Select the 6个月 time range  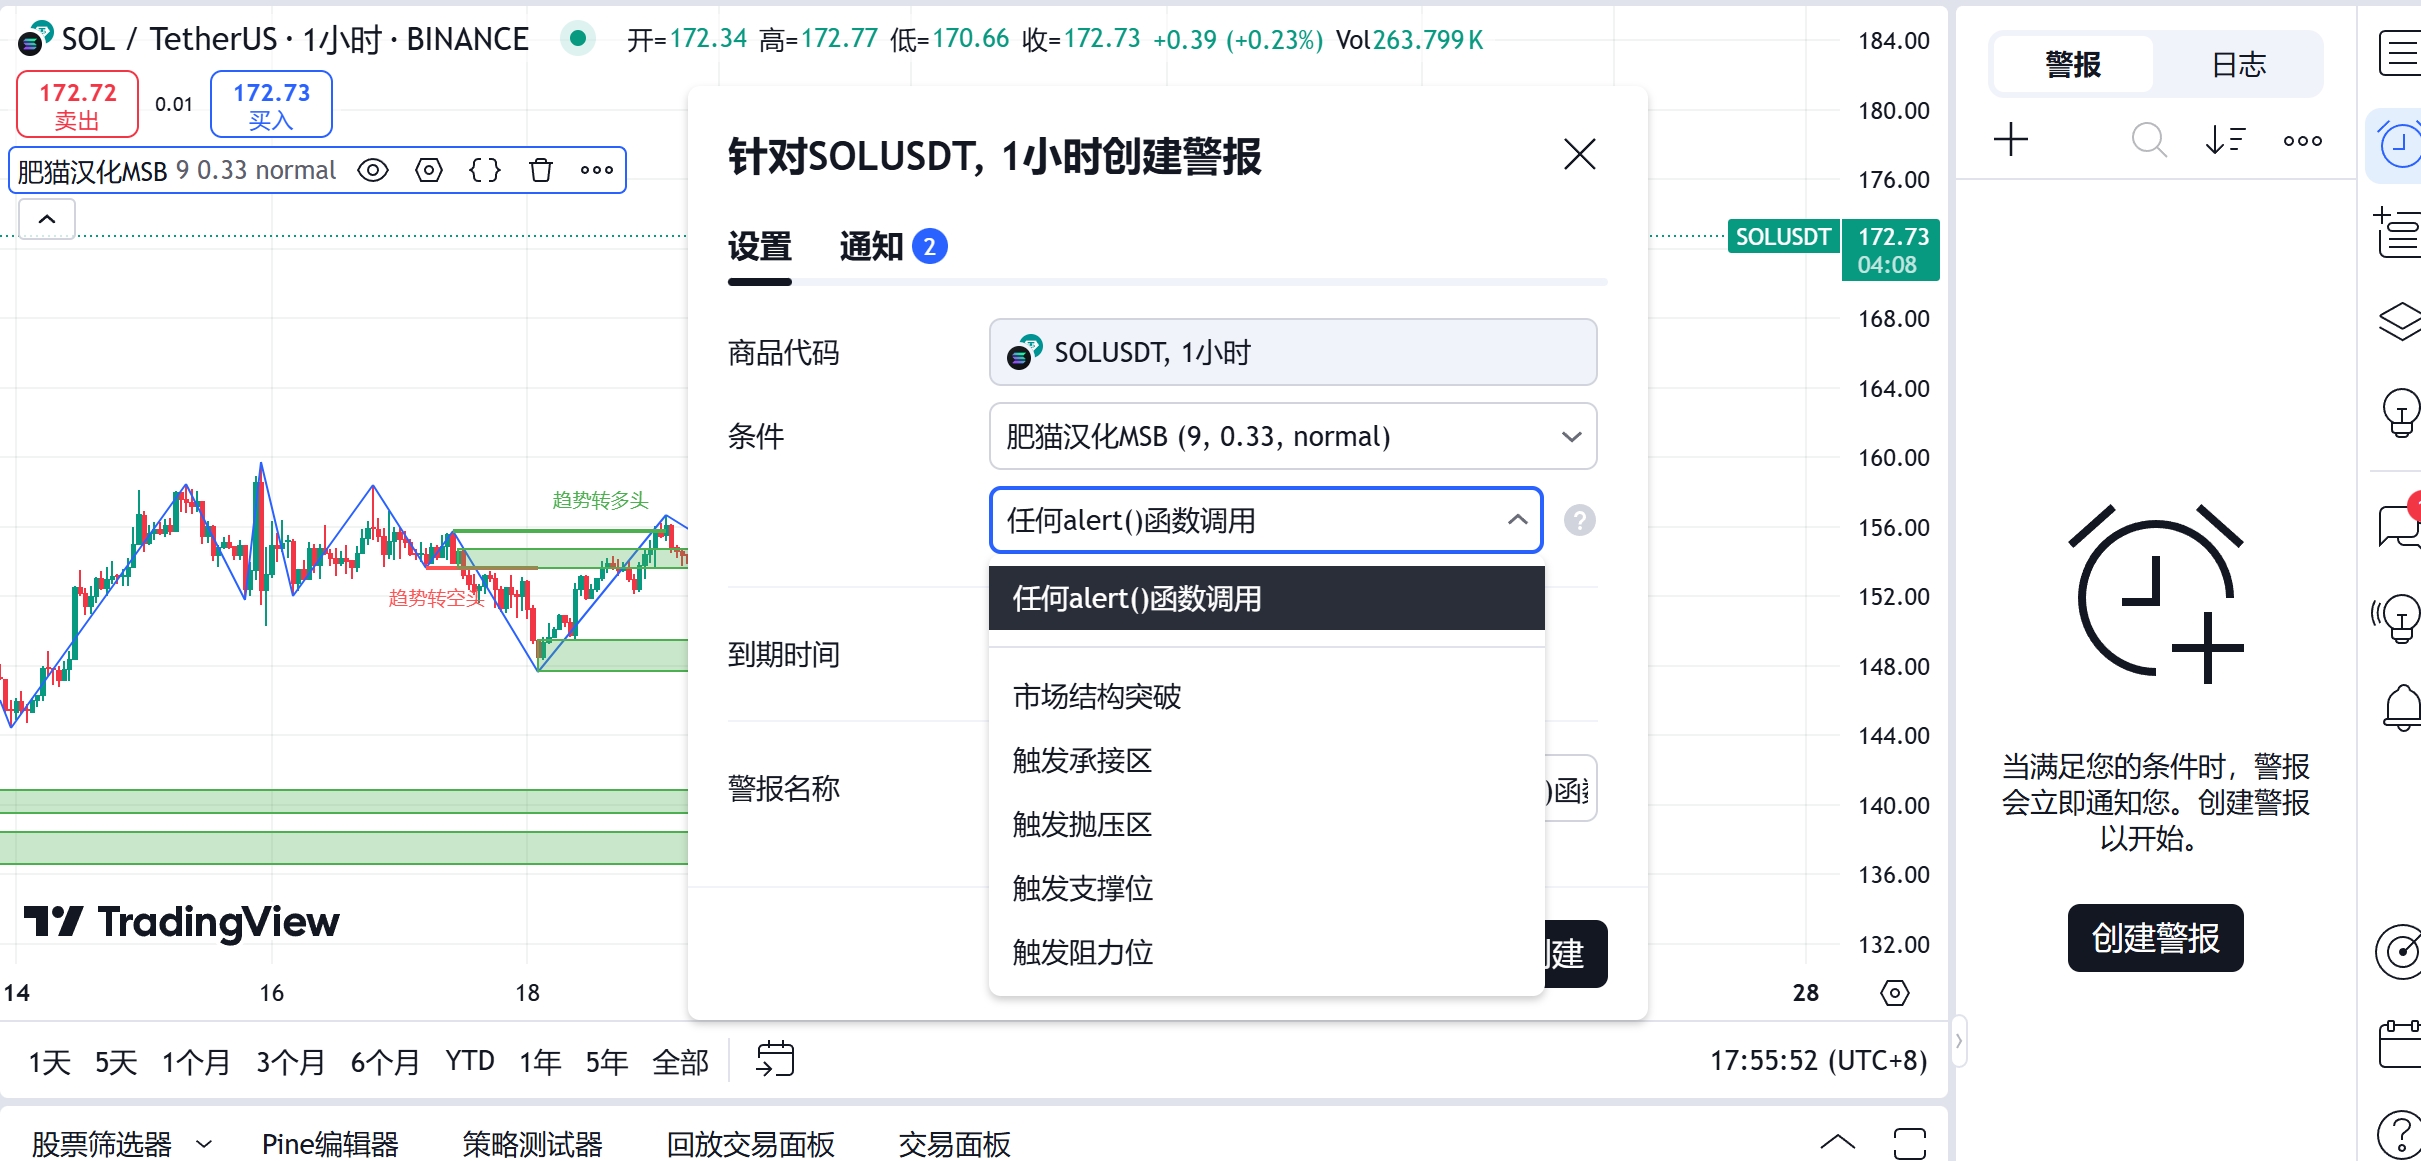[385, 1061]
